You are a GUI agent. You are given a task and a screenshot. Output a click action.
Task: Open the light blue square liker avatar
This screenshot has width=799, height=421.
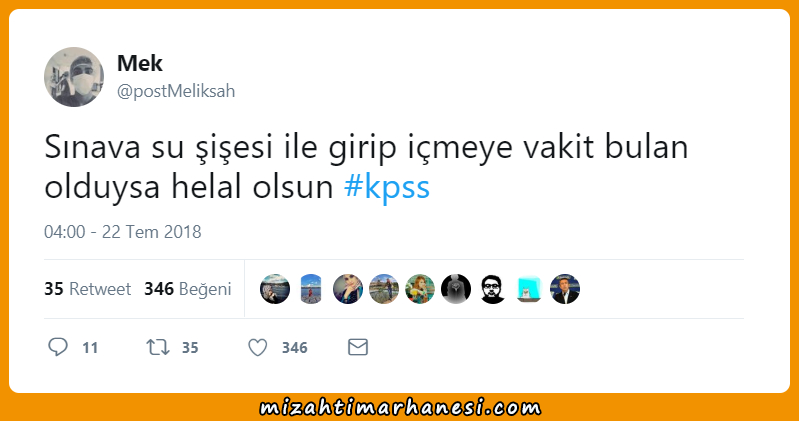(x=528, y=289)
